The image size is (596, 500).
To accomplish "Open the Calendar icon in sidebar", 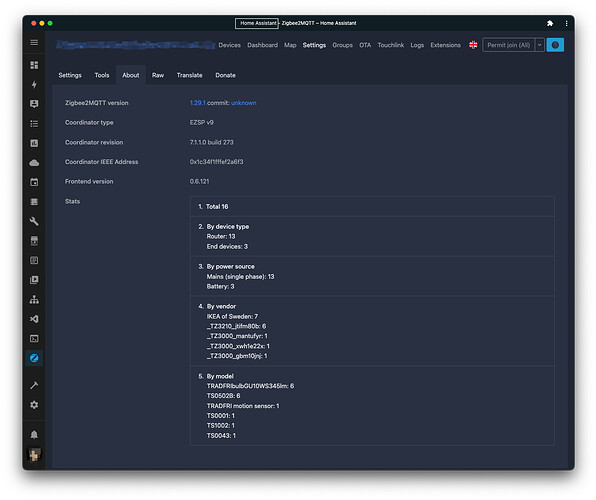I will click(x=34, y=182).
